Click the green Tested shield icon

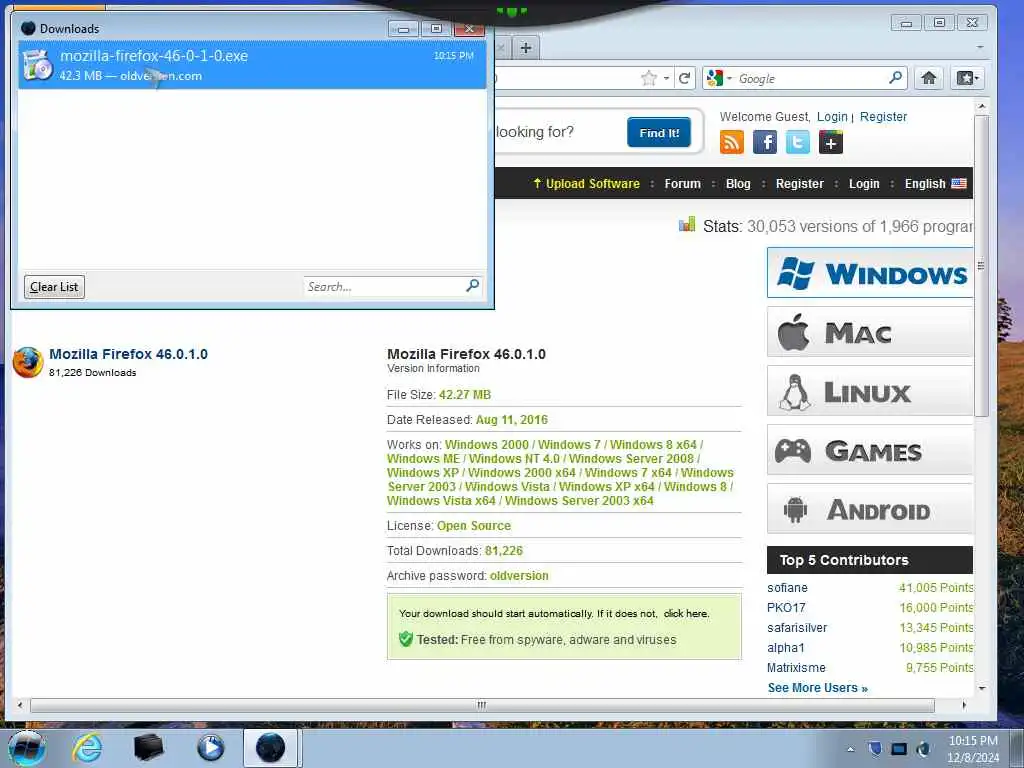[406, 639]
